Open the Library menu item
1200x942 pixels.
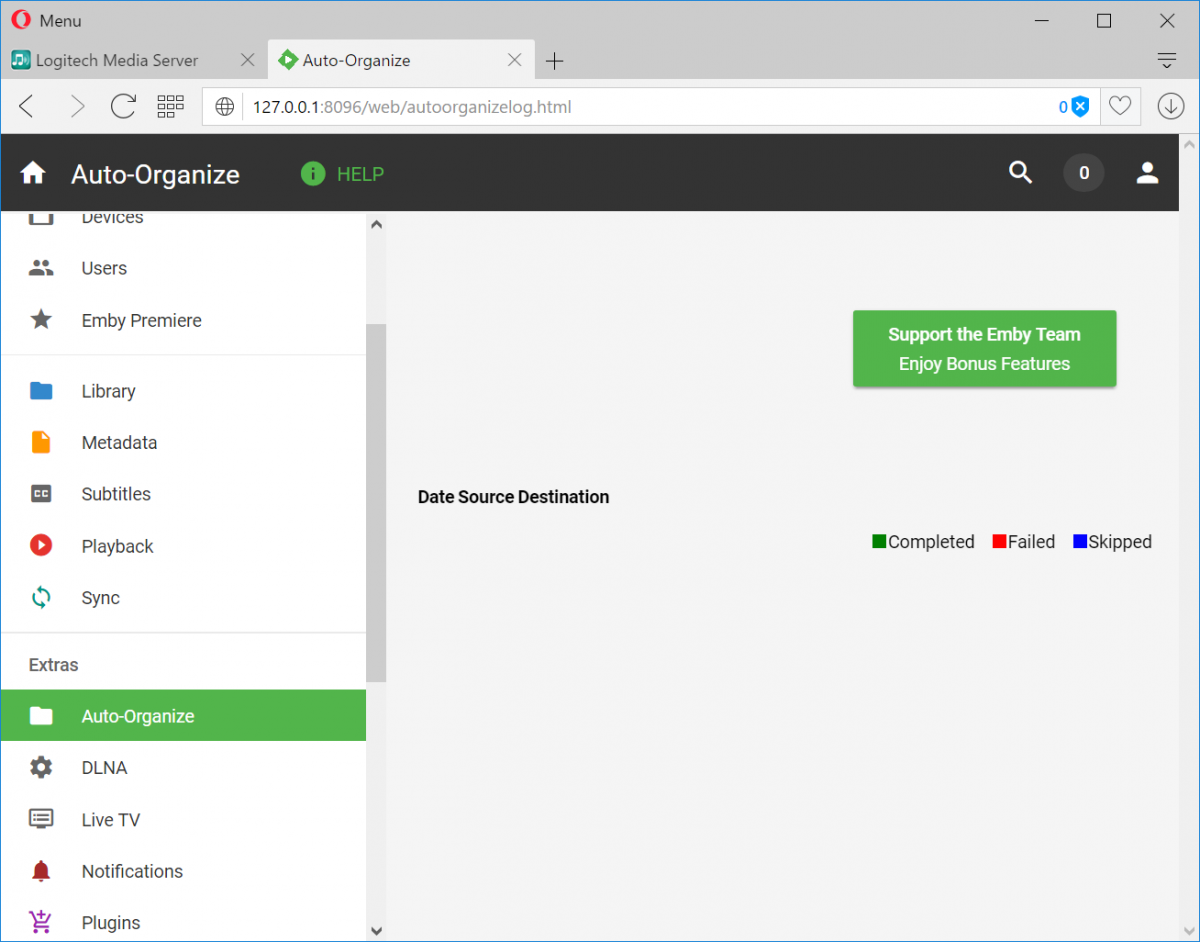coord(183,391)
